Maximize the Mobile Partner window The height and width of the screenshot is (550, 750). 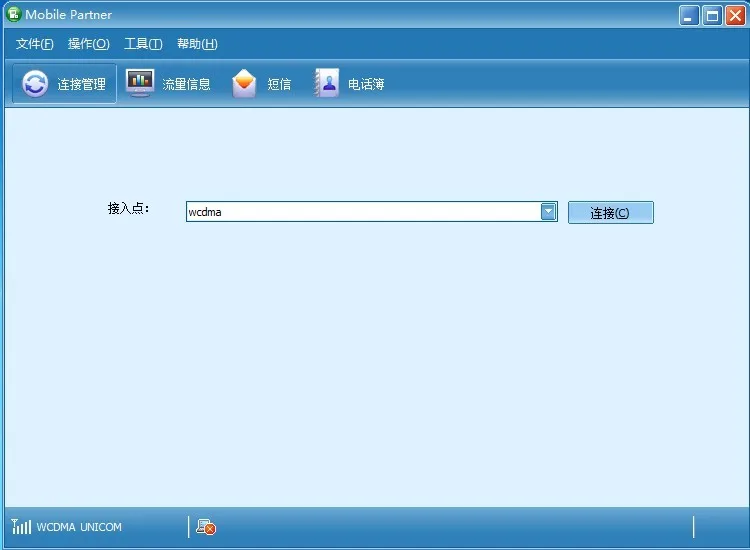[712, 15]
